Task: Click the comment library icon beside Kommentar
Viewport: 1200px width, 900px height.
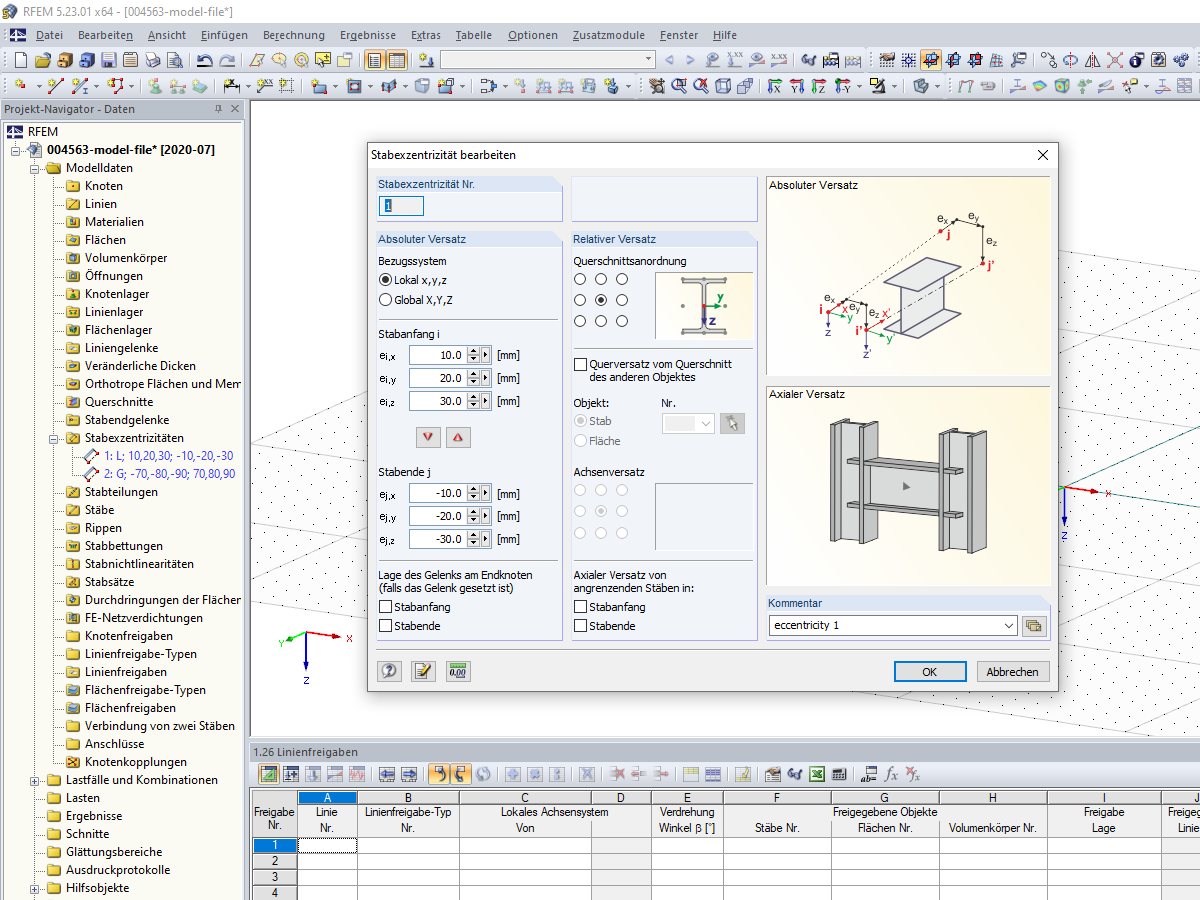Action: [1033, 625]
